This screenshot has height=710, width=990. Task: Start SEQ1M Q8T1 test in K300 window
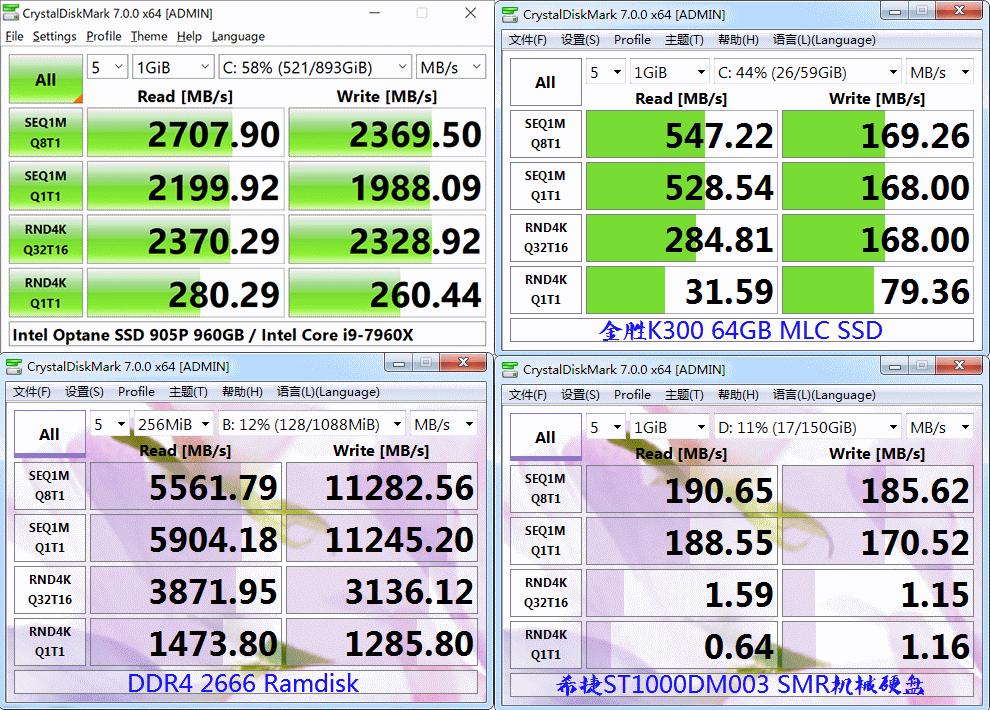click(546, 134)
